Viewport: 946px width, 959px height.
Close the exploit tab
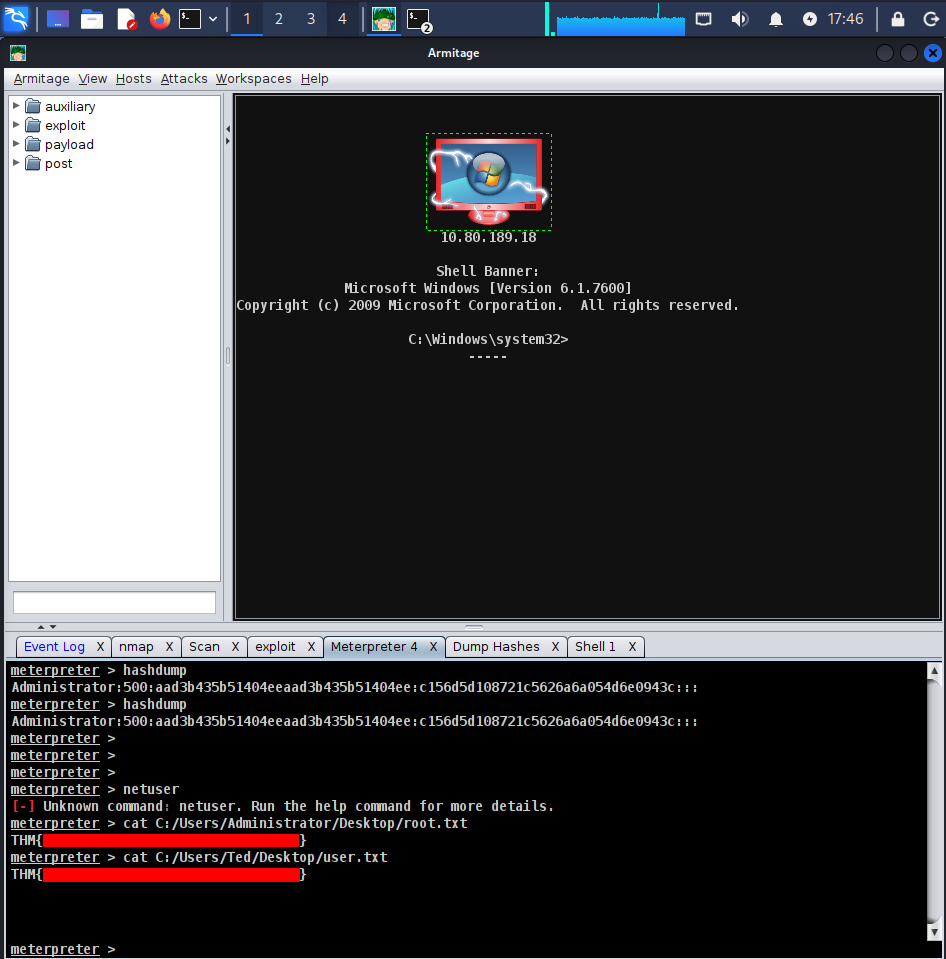point(311,646)
